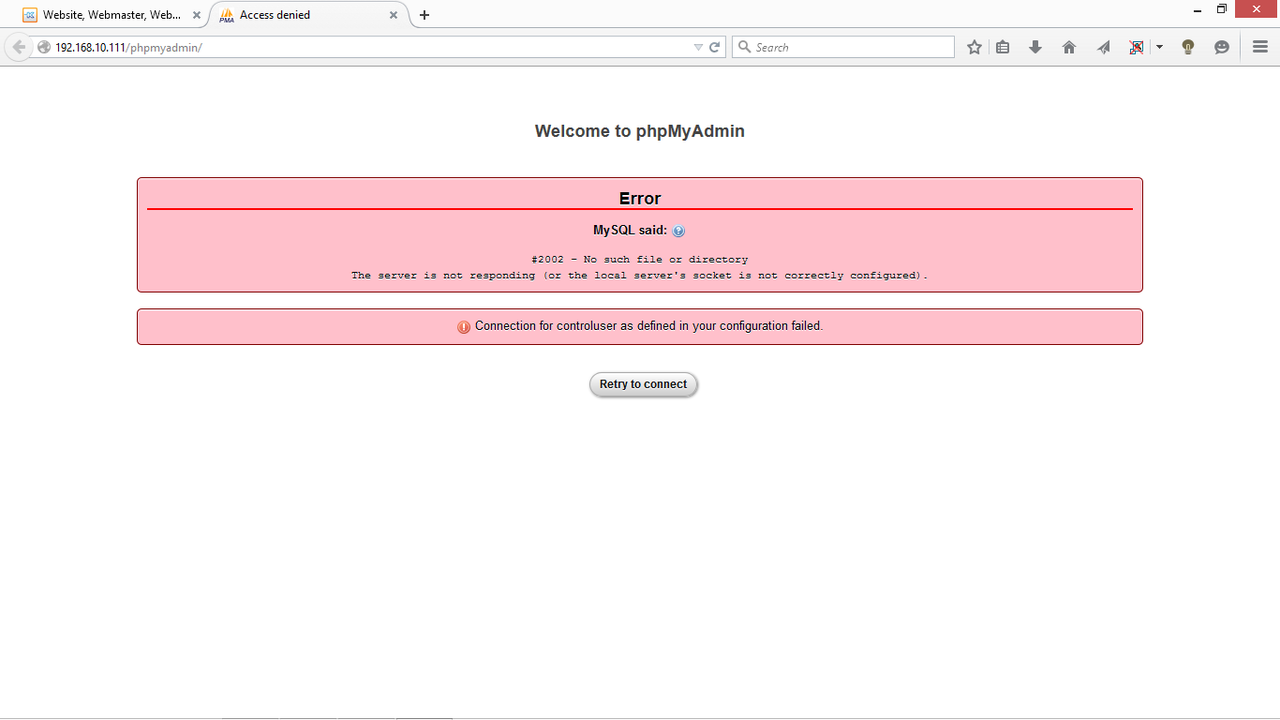Open the chat smiley face icon

point(1221,47)
